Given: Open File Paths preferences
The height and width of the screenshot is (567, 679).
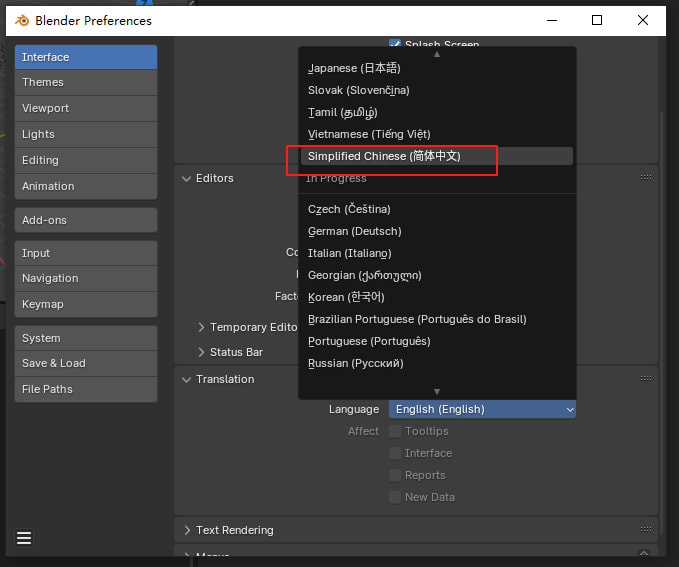Looking at the screenshot, I should (x=86, y=389).
